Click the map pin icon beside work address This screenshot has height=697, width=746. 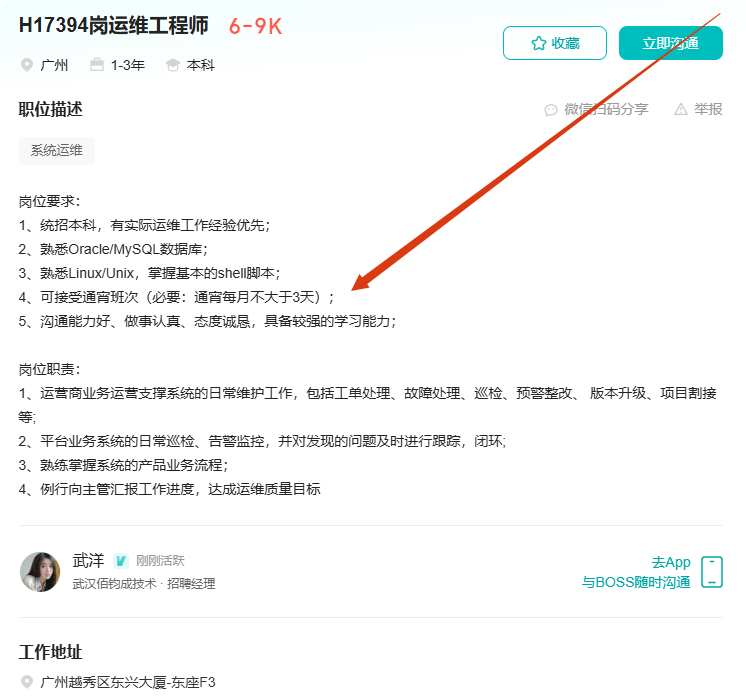click(x=27, y=682)
